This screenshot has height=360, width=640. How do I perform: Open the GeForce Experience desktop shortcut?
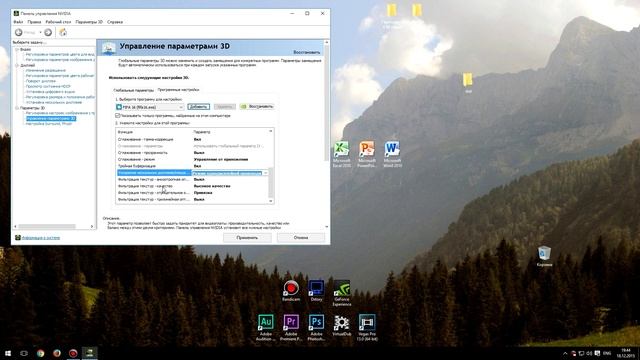342,293
